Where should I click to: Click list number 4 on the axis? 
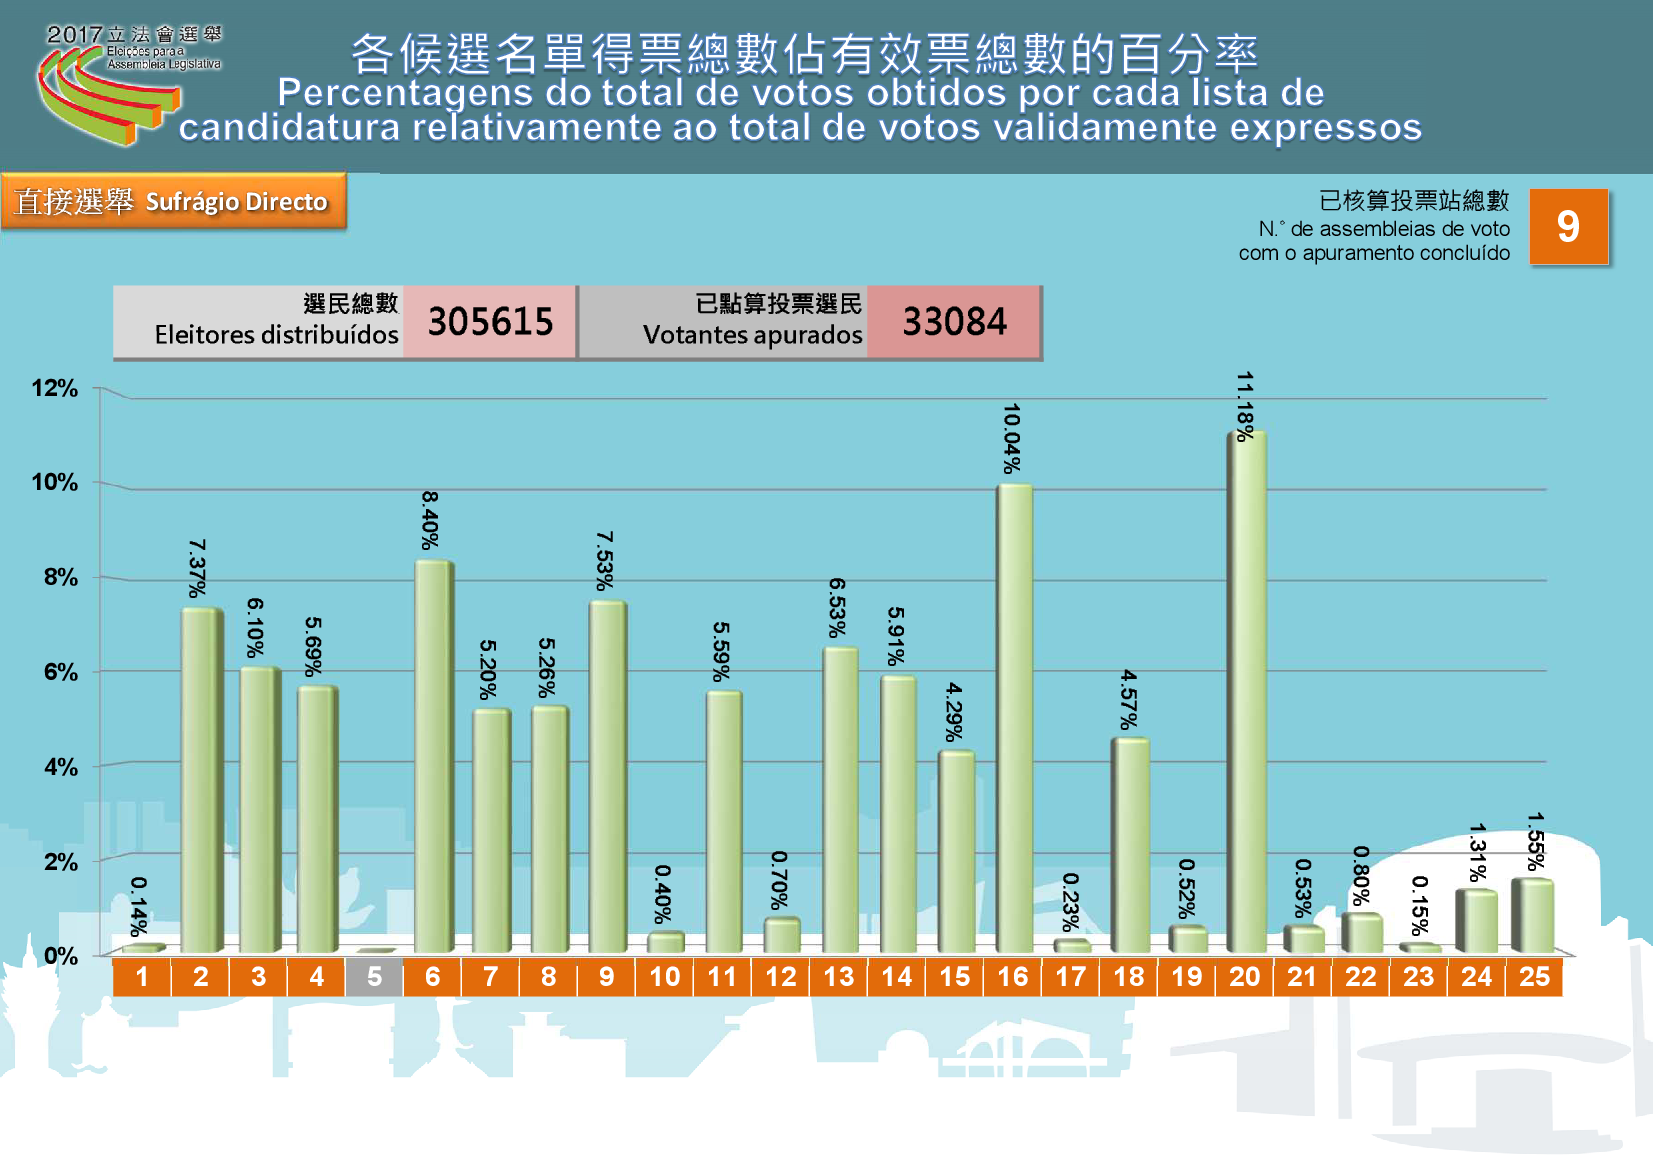point(316,977)
